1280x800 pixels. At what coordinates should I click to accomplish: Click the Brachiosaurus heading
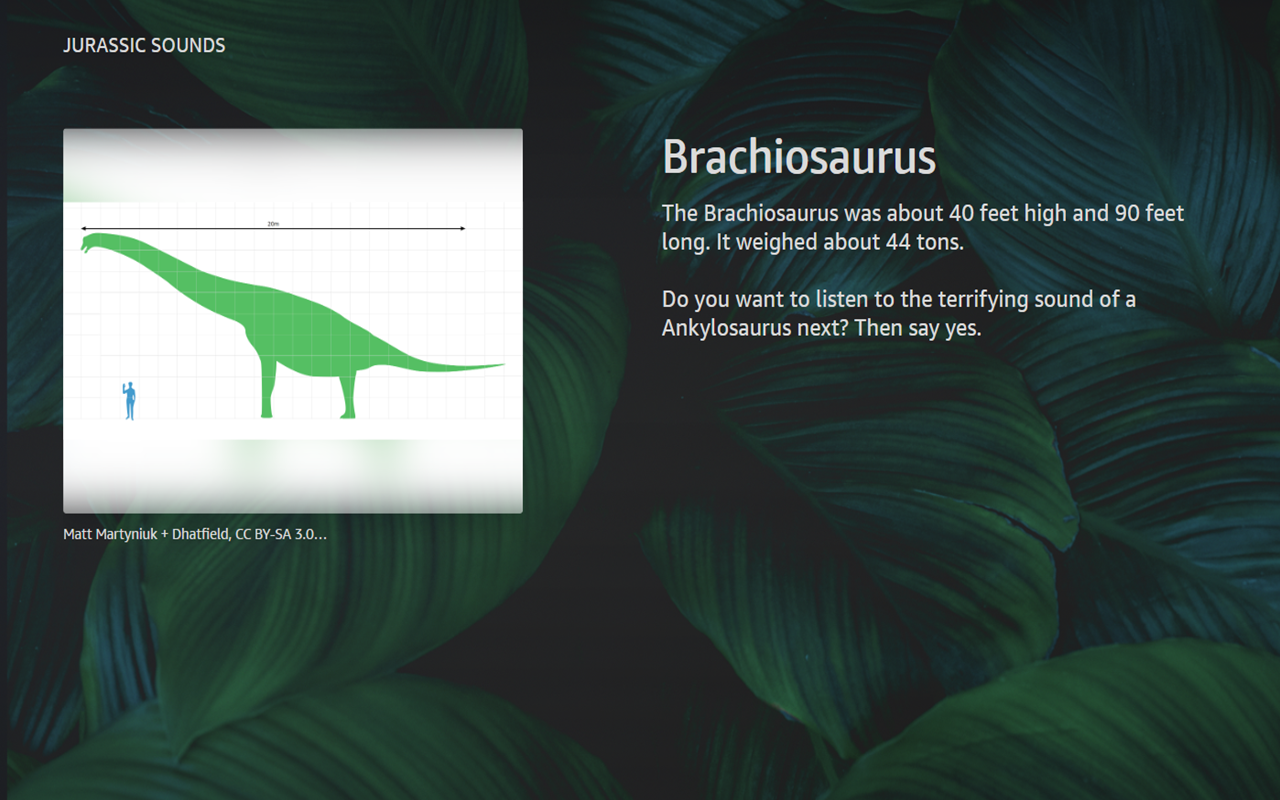(x=798, y=157)
